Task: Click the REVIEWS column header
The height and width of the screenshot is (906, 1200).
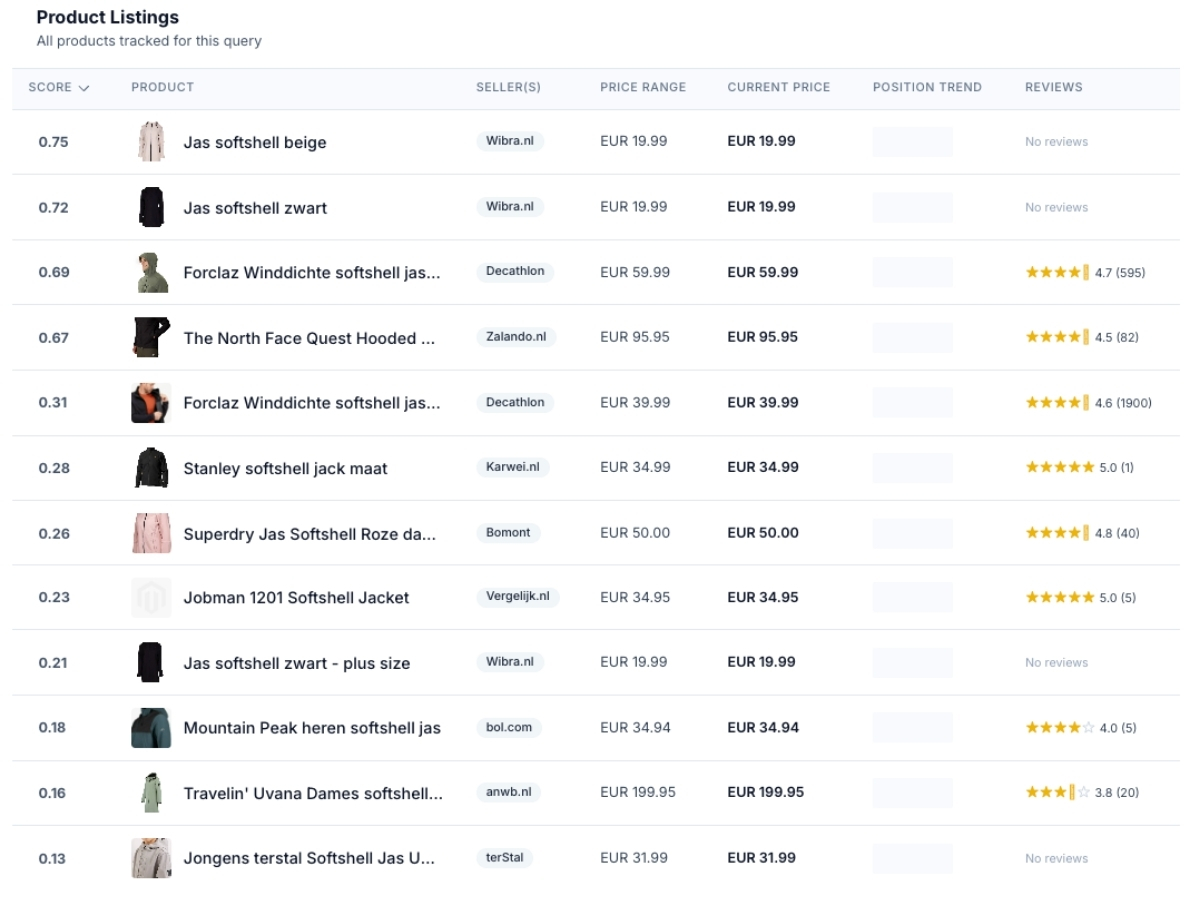Action: (1053, 87)
